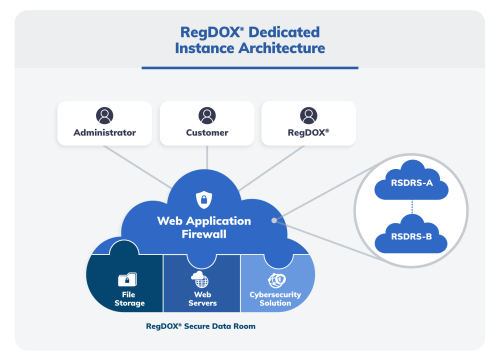500x364 pixels.
Task: Click the shield lock firewall icon
Action: pyautogui.click(x=204, y=200)
